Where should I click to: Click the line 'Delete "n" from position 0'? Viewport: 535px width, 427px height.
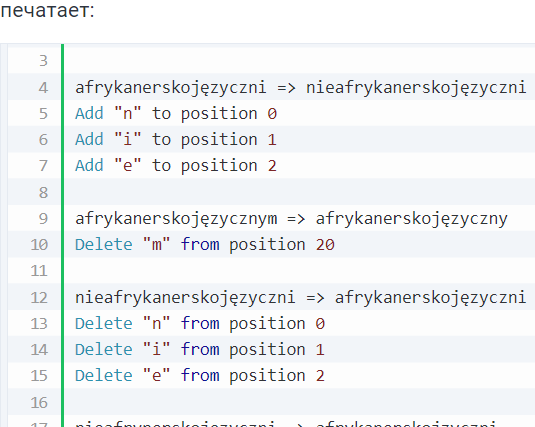[200, 324]
